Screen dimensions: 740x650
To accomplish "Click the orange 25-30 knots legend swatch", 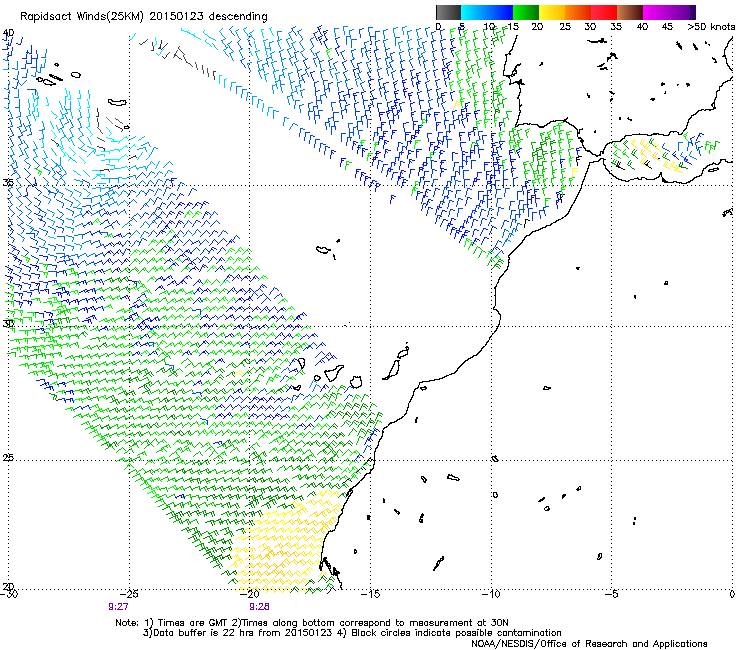I will [578, 12].
